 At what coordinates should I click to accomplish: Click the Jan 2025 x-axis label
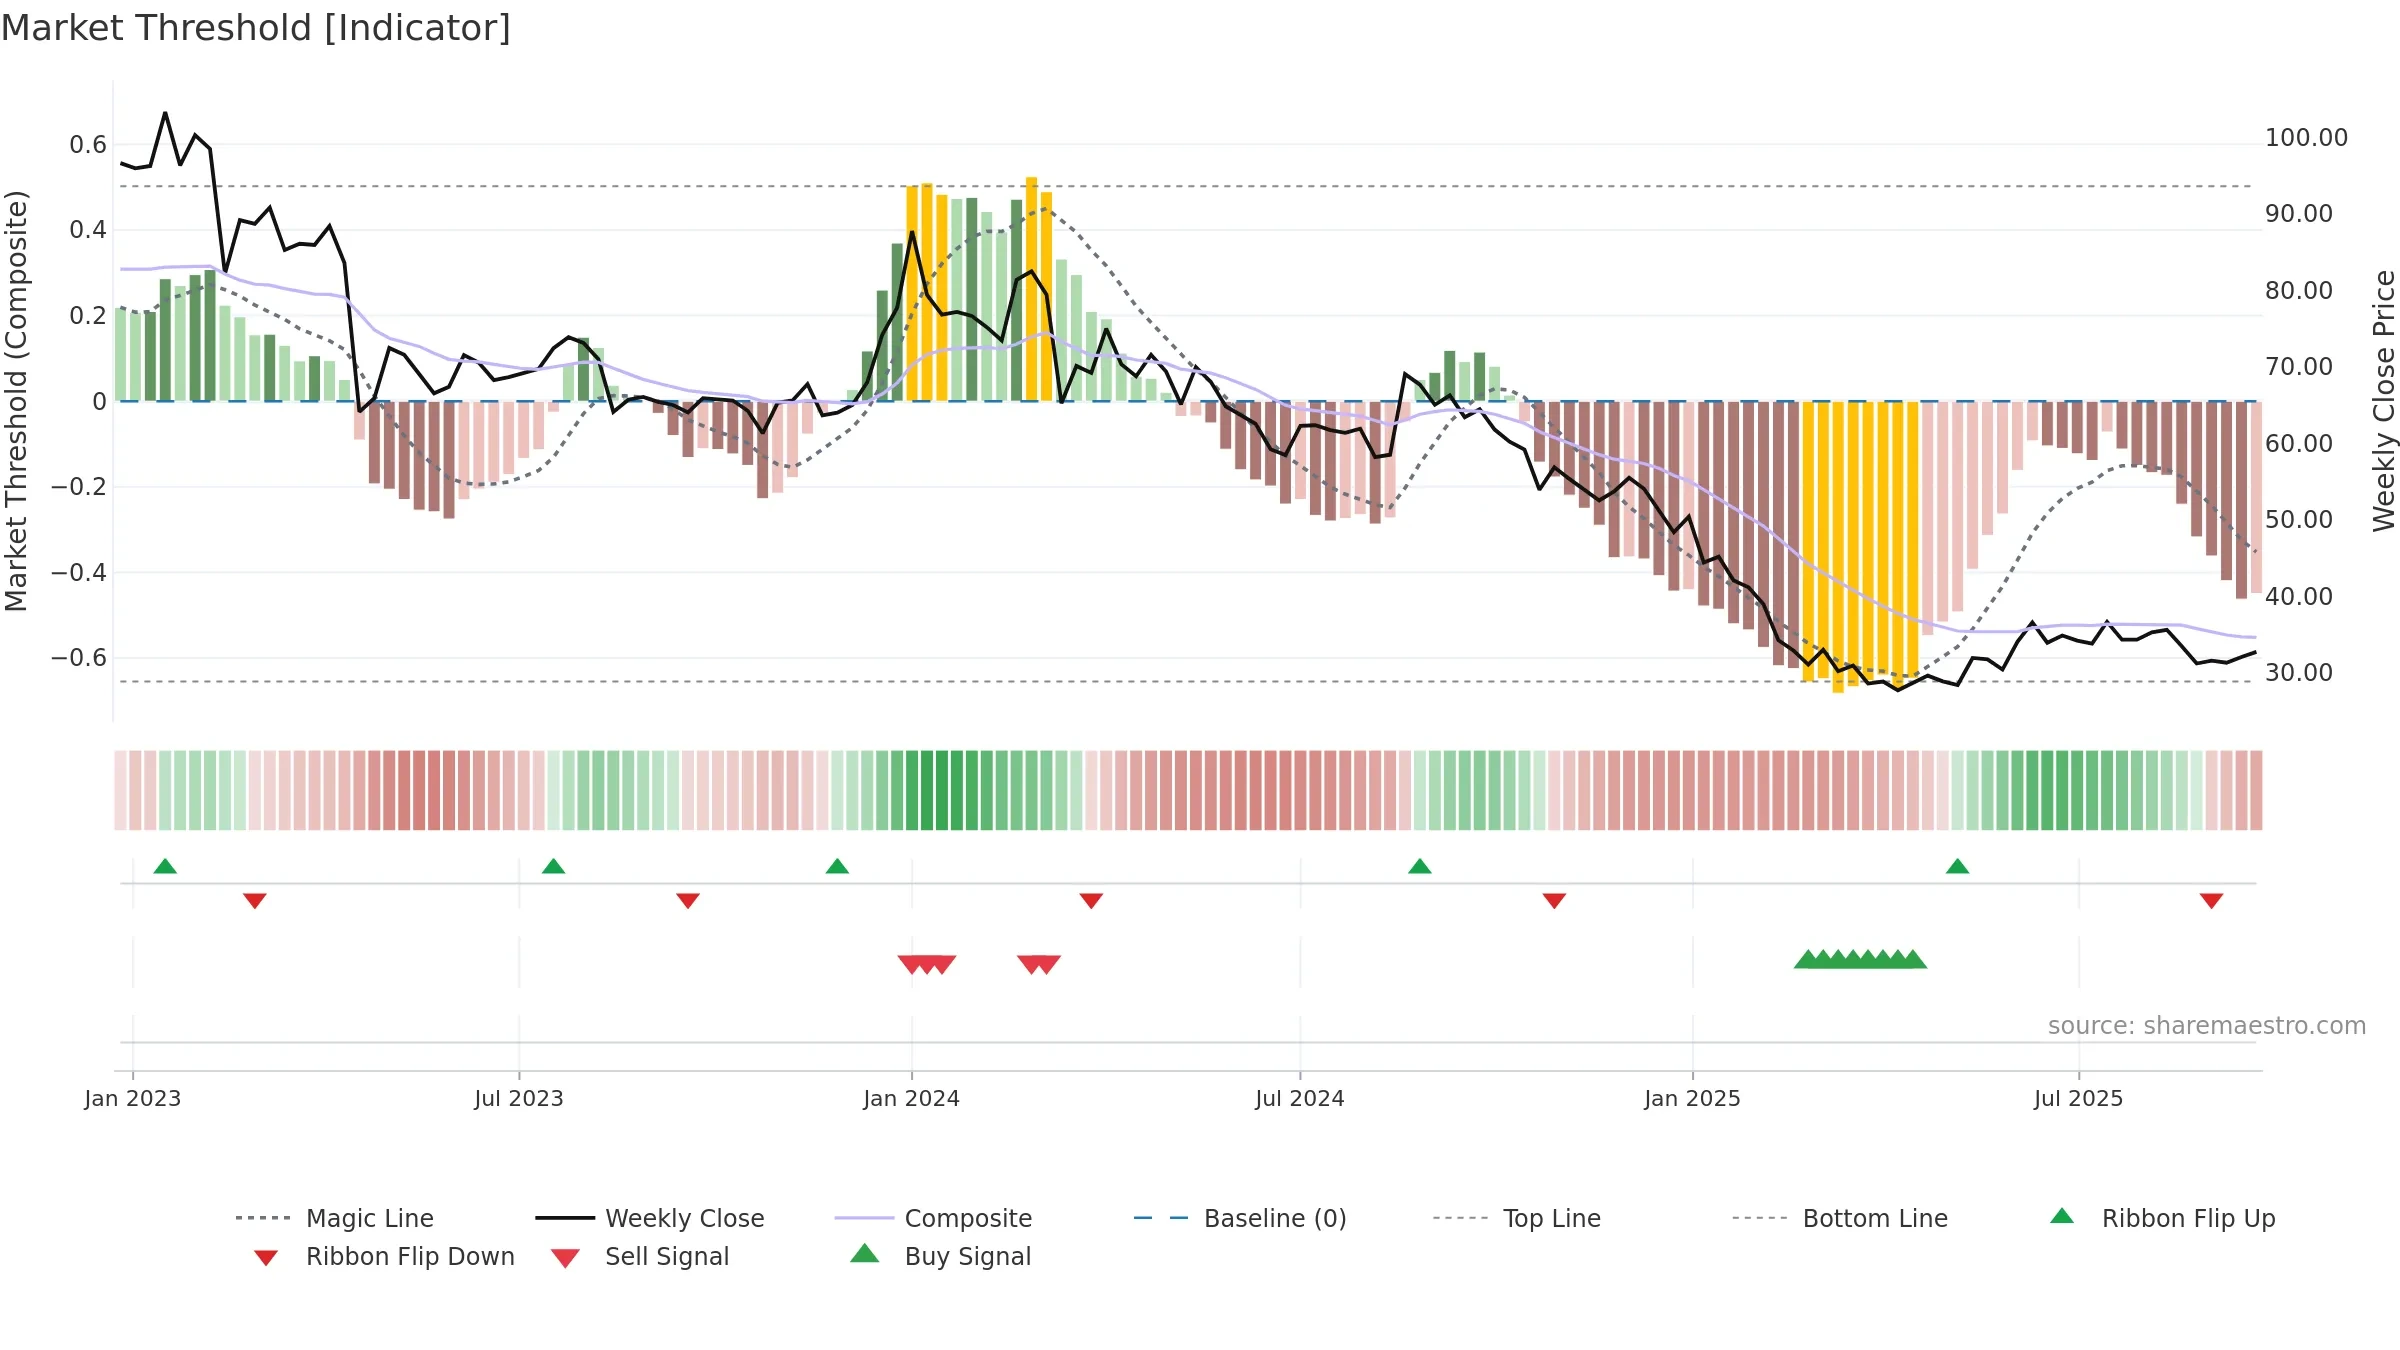coord(1693,1098)
